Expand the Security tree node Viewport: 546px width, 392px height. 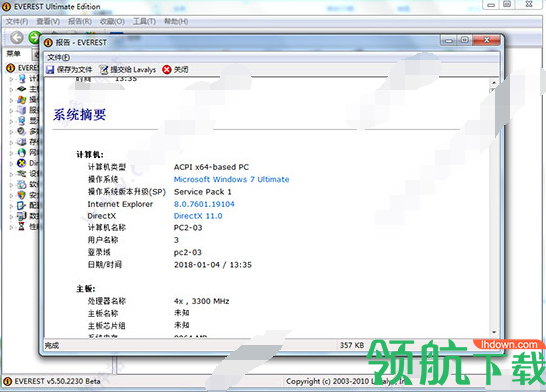pos(11,196)
